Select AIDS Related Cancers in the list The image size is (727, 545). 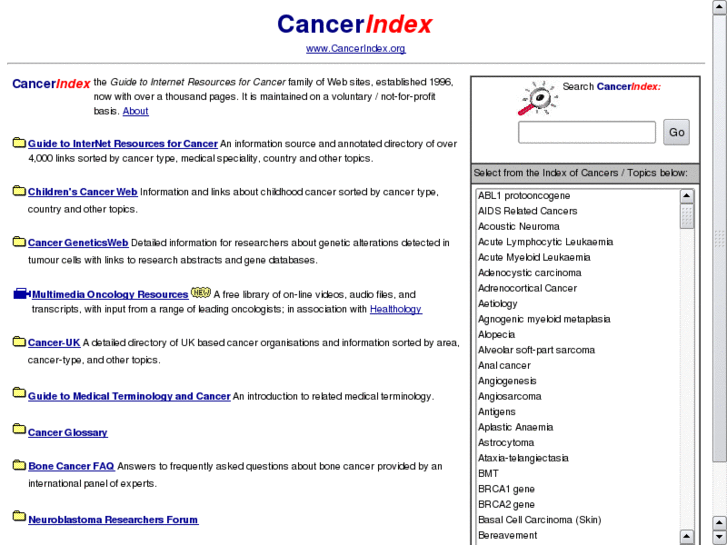click(x=577, y=211)
